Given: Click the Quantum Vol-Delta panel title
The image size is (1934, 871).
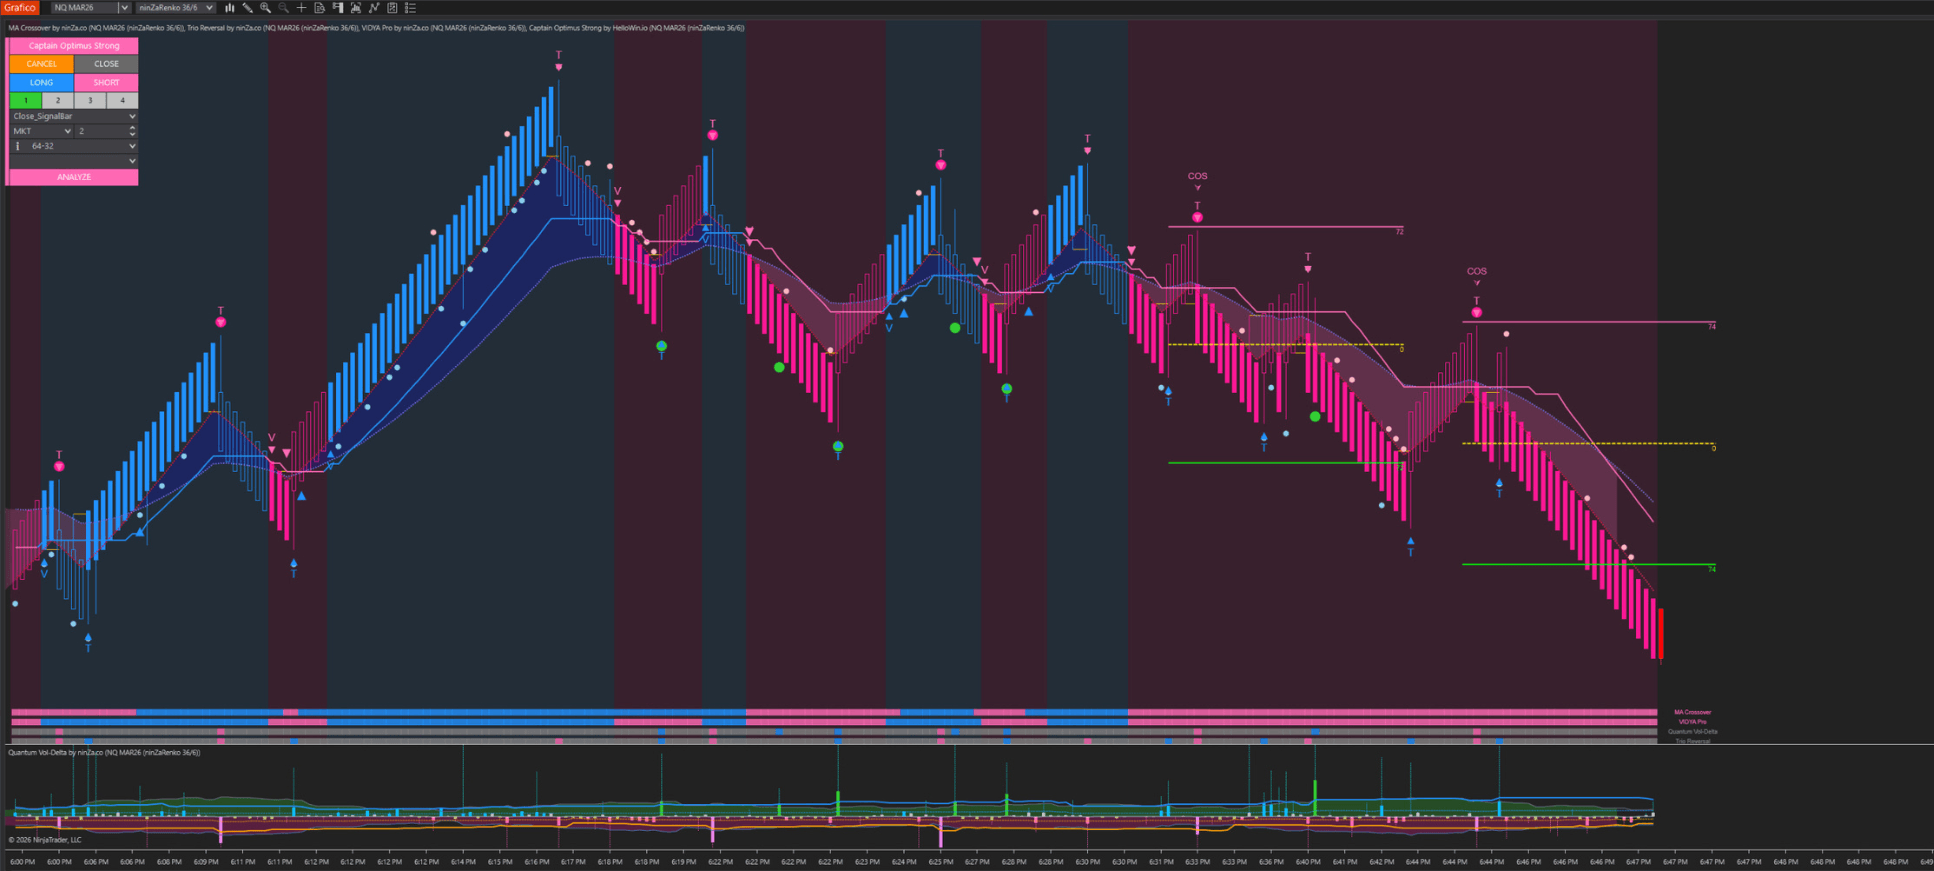Looking at the screenshot, I should click(x=104, y=753).
